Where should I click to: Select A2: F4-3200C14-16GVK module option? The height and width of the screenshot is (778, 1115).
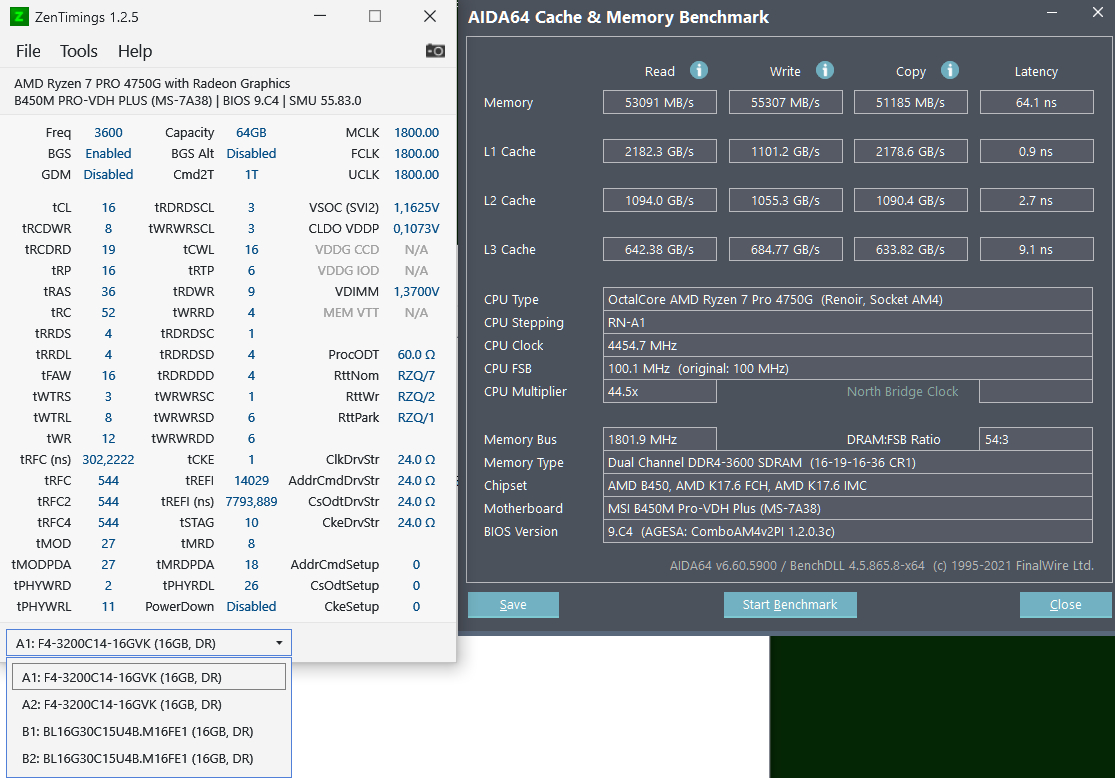149,704
